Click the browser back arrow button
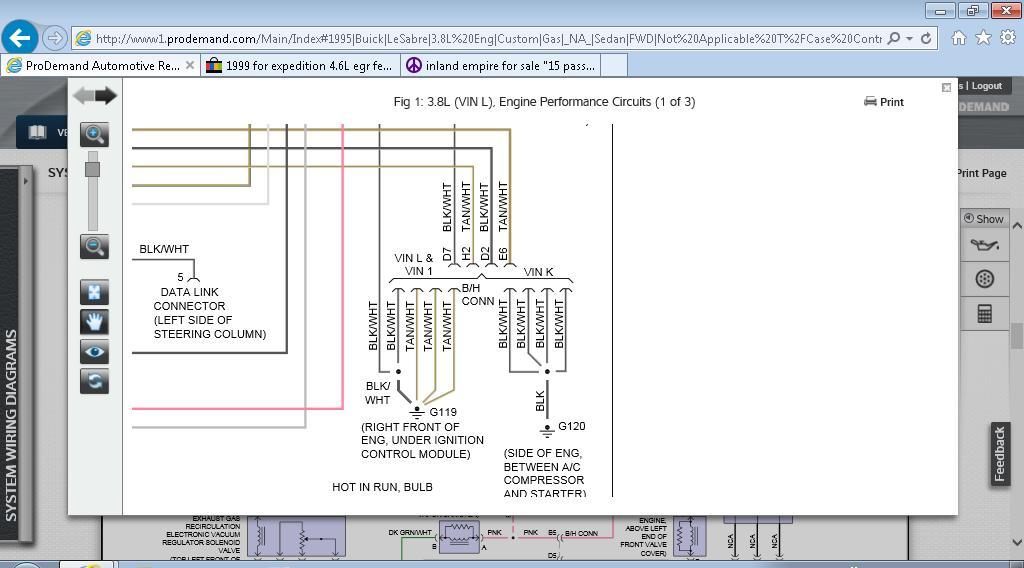The height and width of the screenshot is (568, 1024). click(20, 38)
